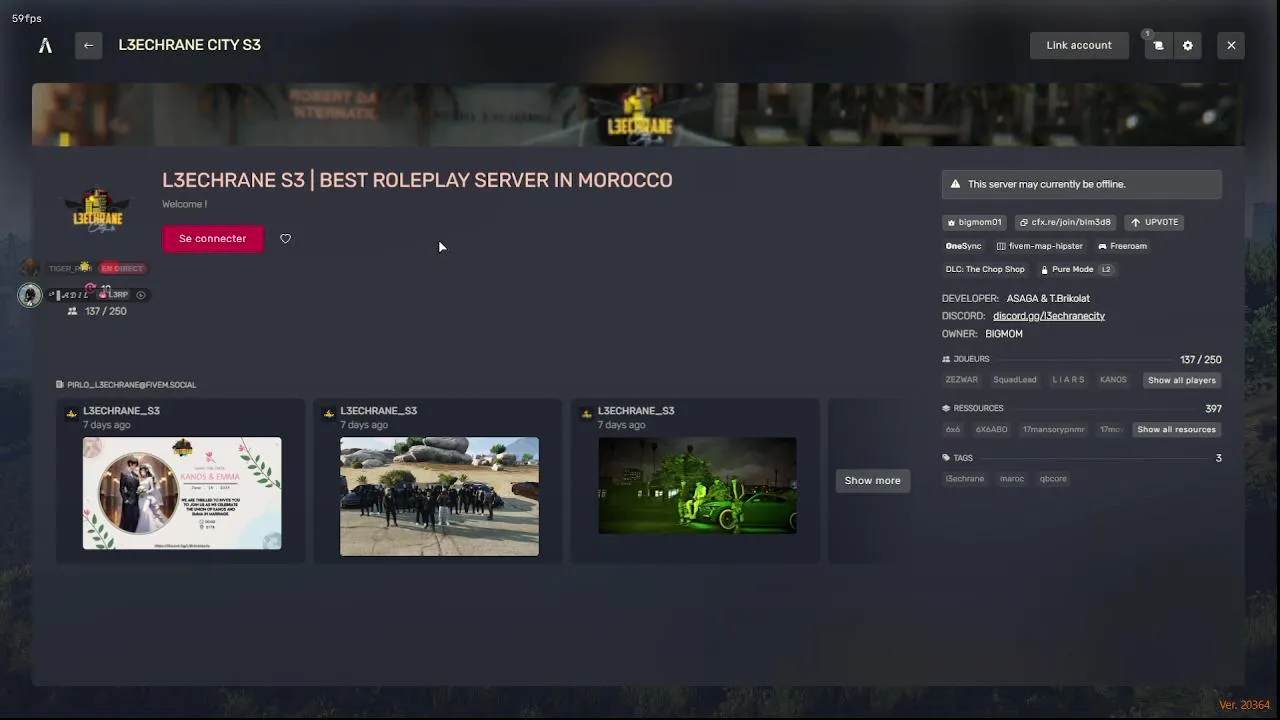Favorite the server with heart icon
This screenshot has width=1280, height=720.
(x=285, y=238)
